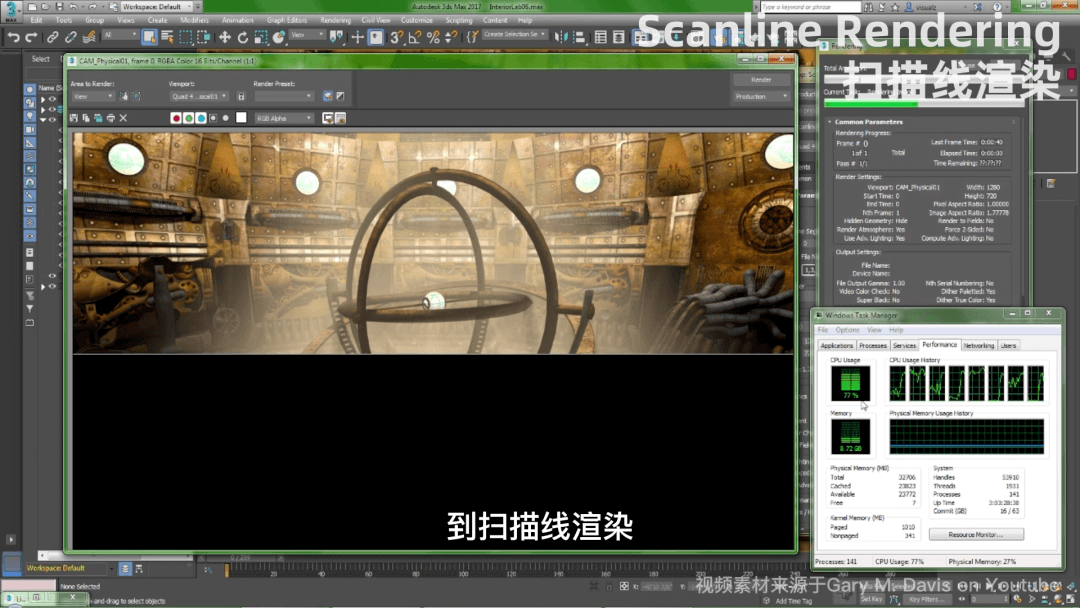The width and height of the screenshot is (1080, 608).
Task: Activate the Select Object tool
Action: (x=149, y=37)
